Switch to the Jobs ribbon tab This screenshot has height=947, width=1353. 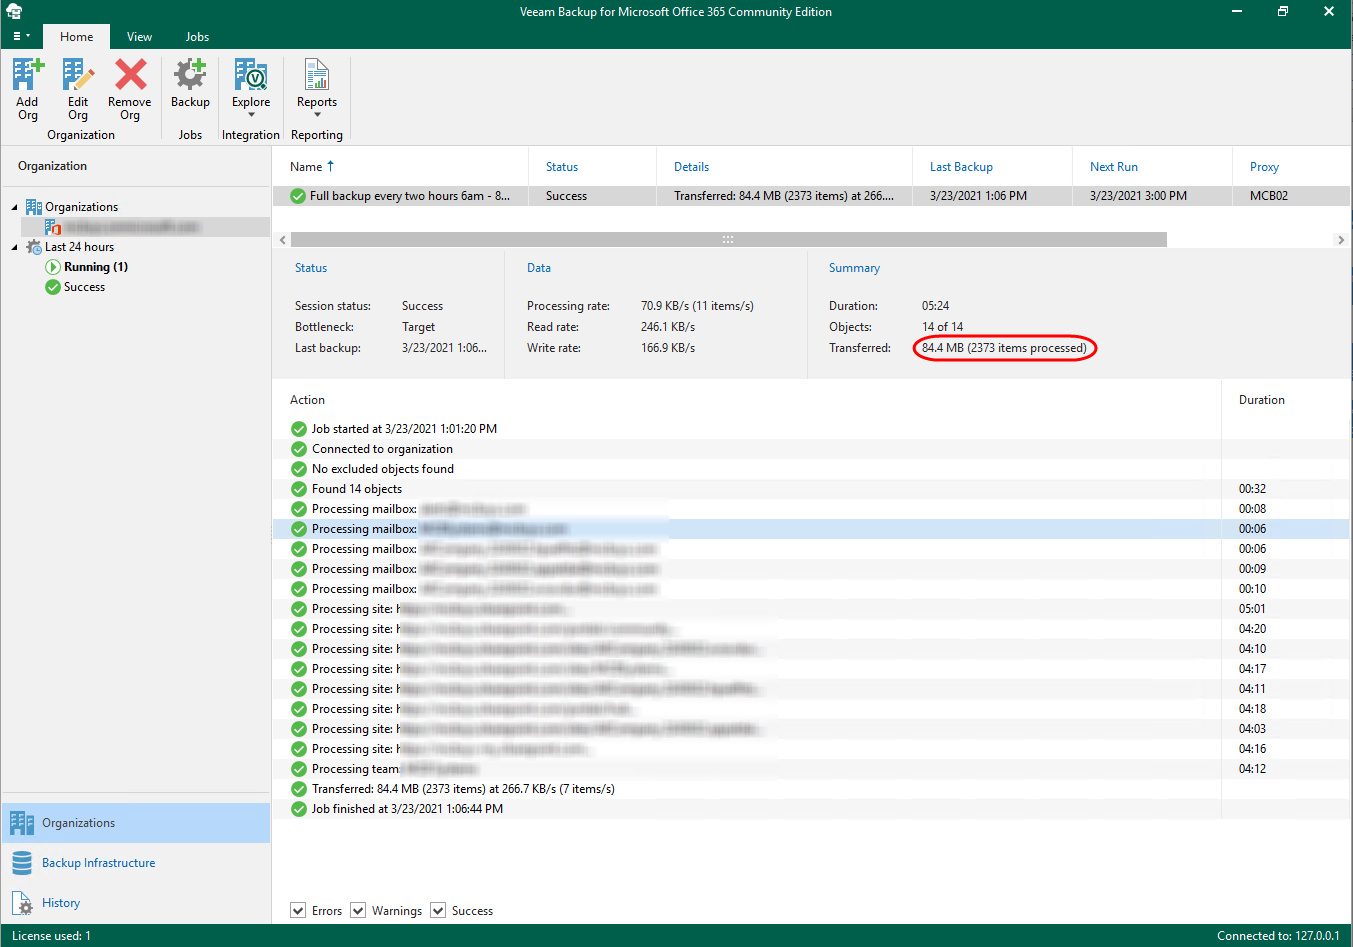tap(197, 37)
